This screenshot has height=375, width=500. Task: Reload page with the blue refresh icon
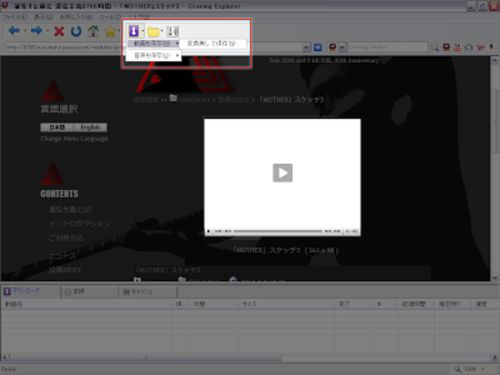tap(76, 31)
